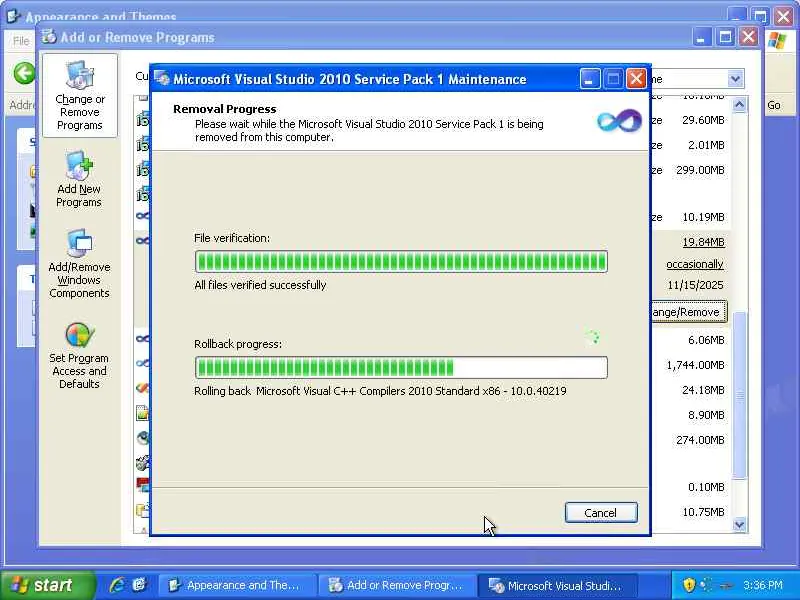Click the Rollback progress bar
Viewport: 800px width, 600px height.
(x=401, y=367)
